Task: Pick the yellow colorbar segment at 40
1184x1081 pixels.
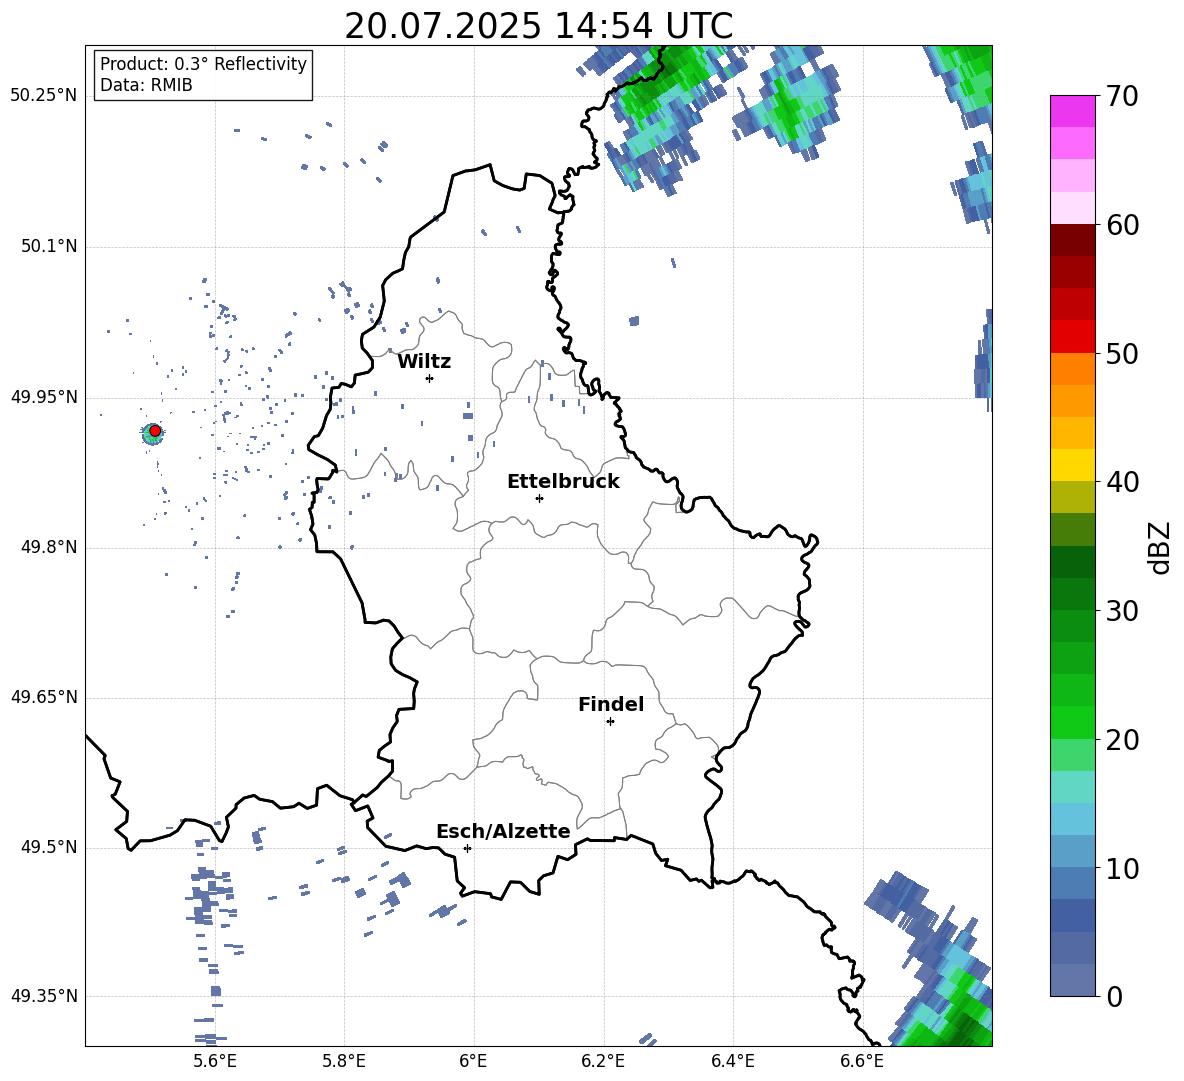Action: pos(1072,465)
